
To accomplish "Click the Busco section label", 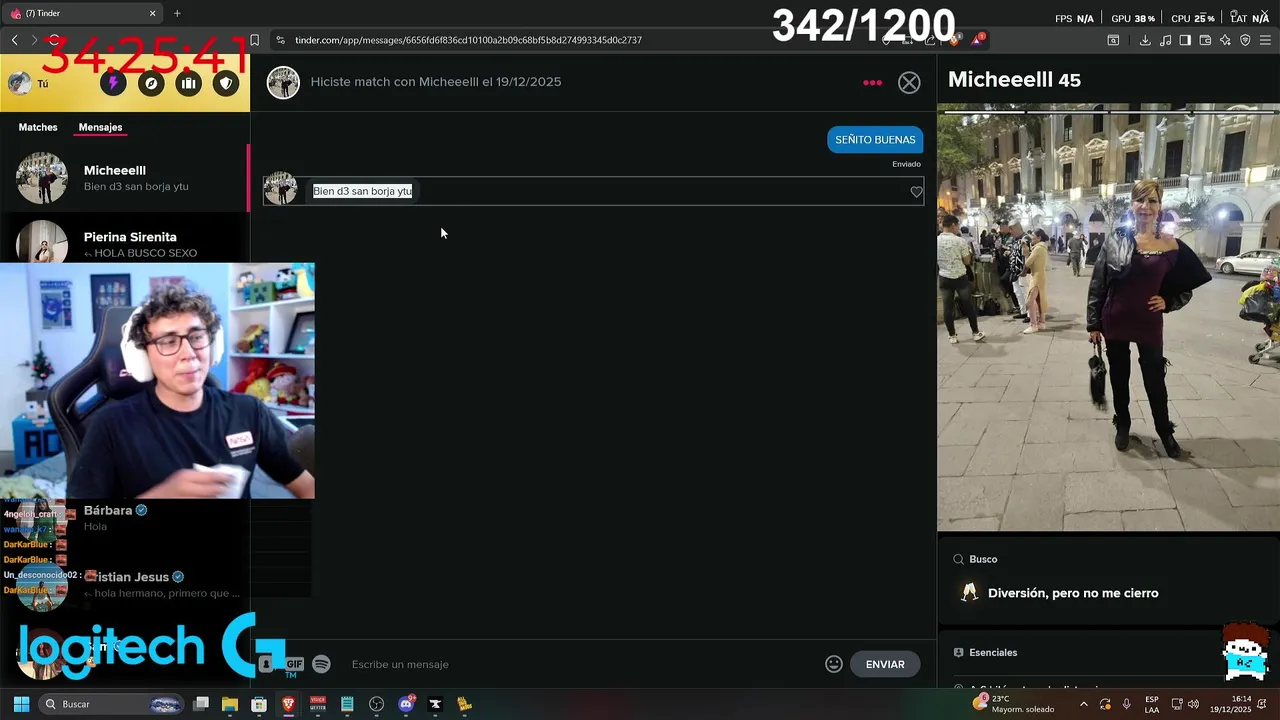I will pos(983,559).
